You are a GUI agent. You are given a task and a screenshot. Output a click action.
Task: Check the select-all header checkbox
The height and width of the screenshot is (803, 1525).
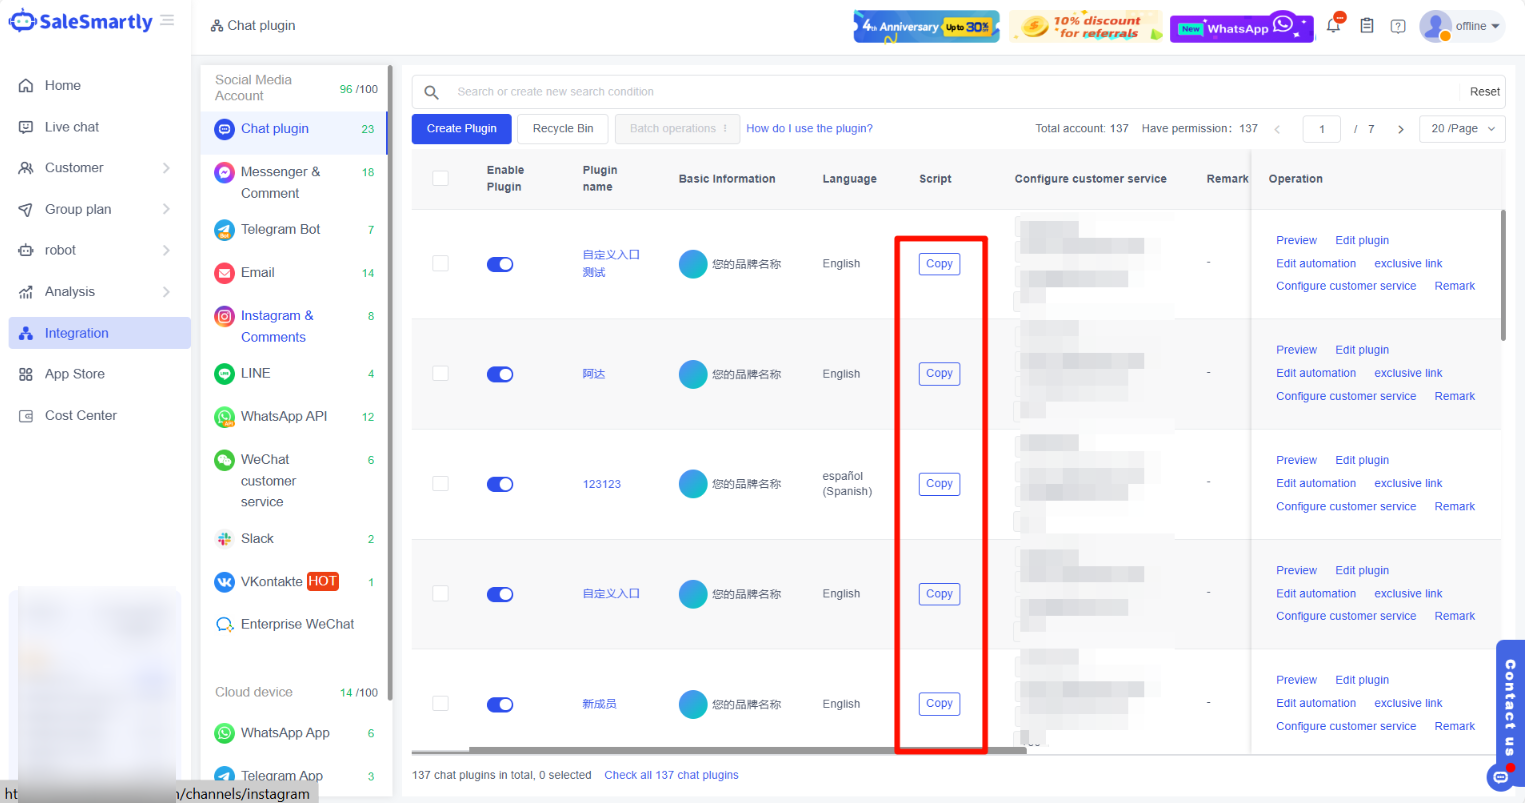(x=440, y=178)
